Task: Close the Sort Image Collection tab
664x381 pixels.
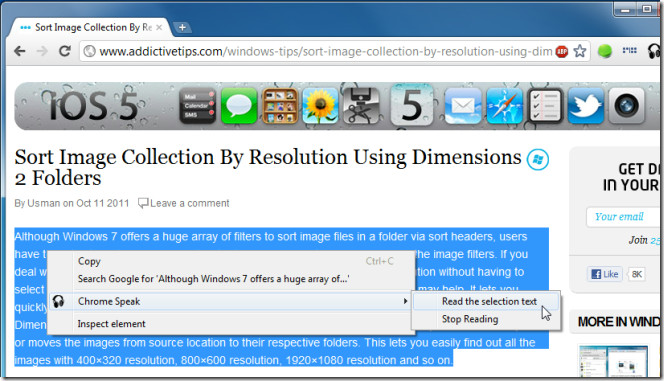Action: (x=159, y=28)
